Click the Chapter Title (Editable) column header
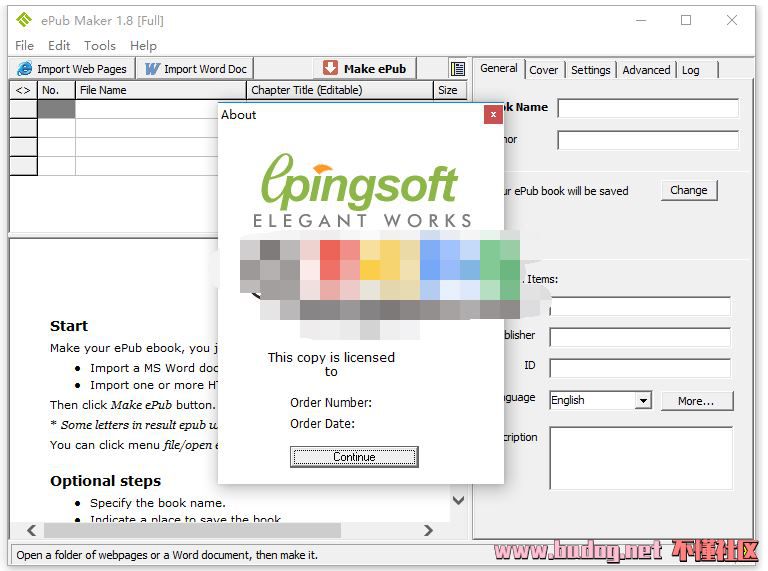The height and width of the screenshot is (571, 768). [x=340, y=90]
